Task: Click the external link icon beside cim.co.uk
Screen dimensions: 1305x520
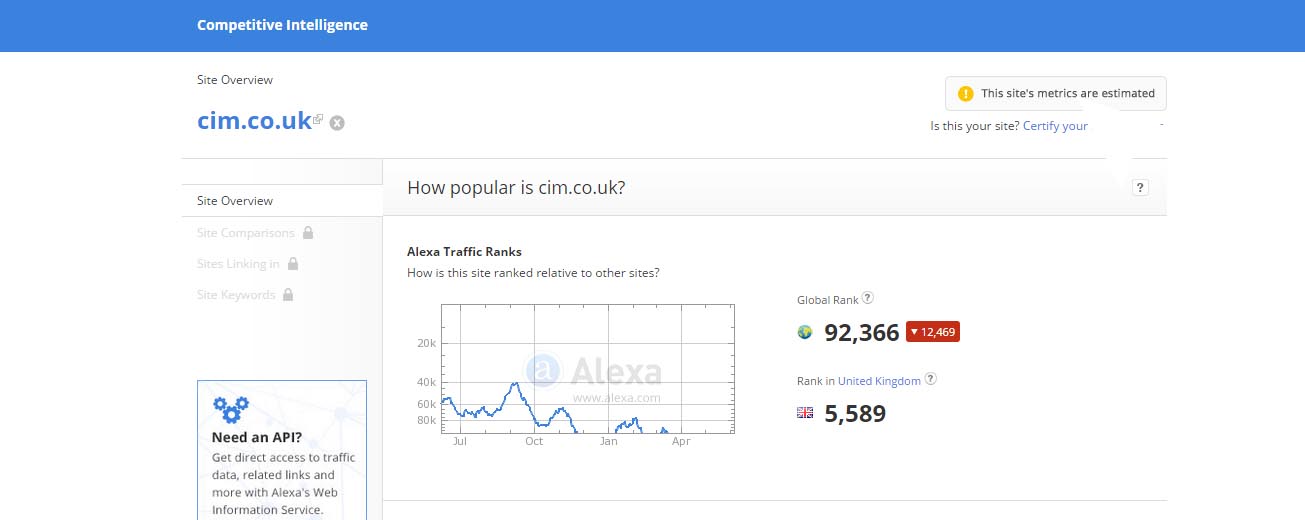Action: (x=318, y=120)
